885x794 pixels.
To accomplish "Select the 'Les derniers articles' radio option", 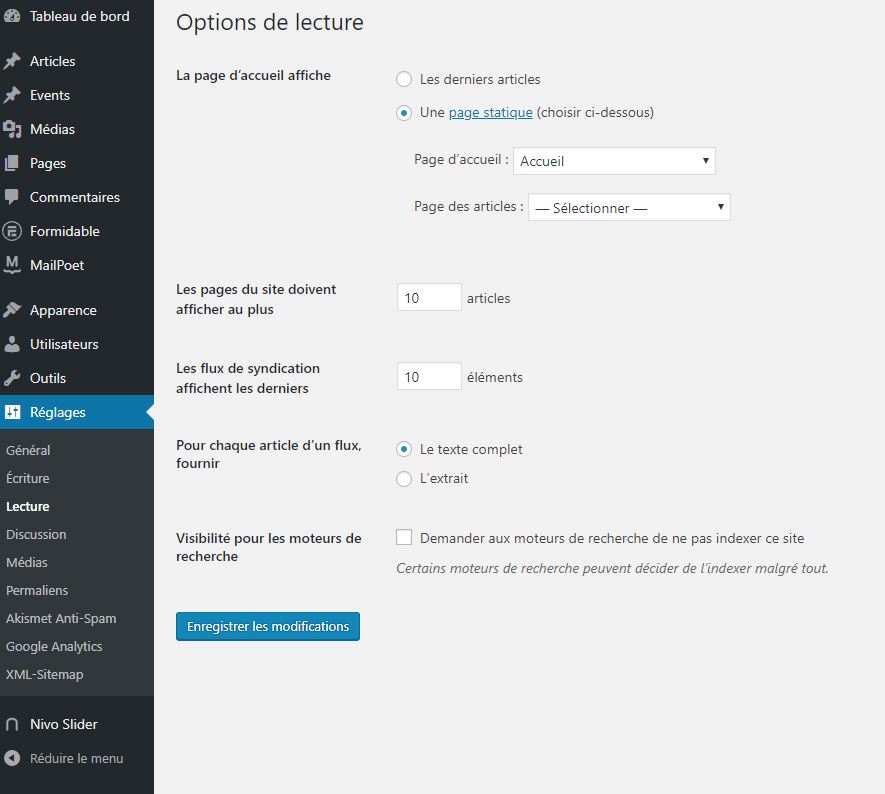I will point(404,79).
